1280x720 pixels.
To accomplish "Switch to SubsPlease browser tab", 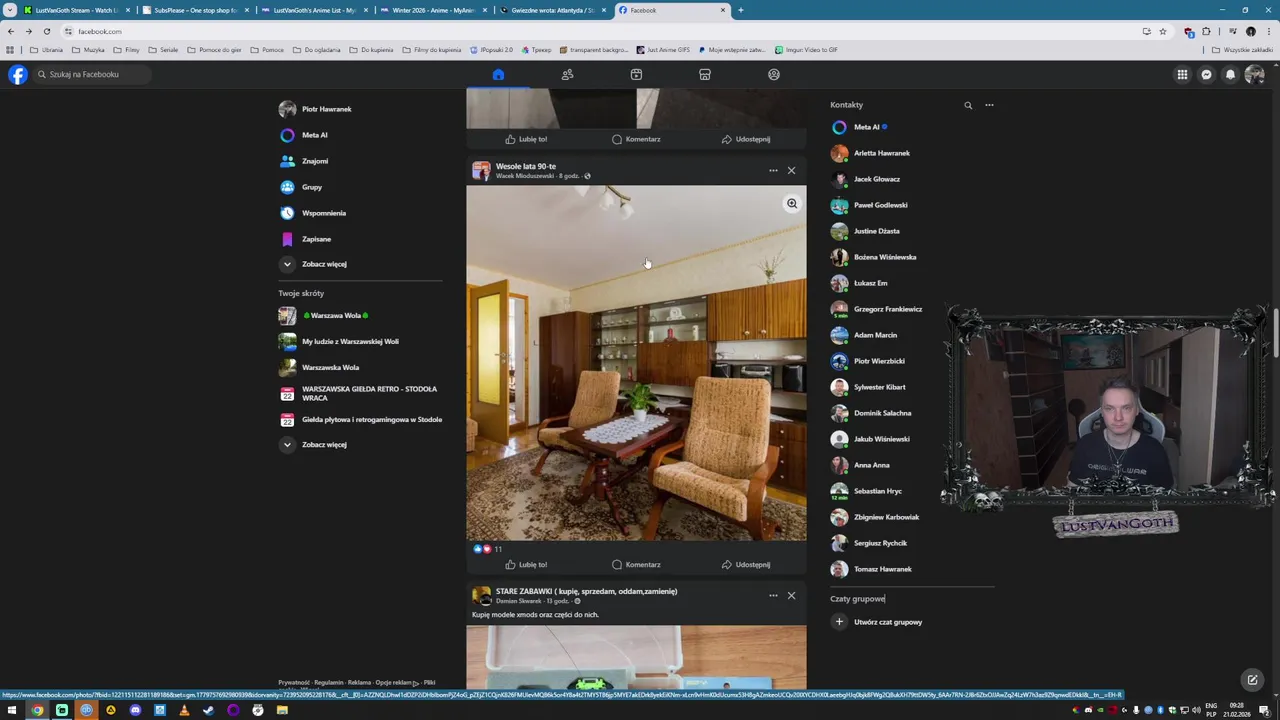I will 195,10.
